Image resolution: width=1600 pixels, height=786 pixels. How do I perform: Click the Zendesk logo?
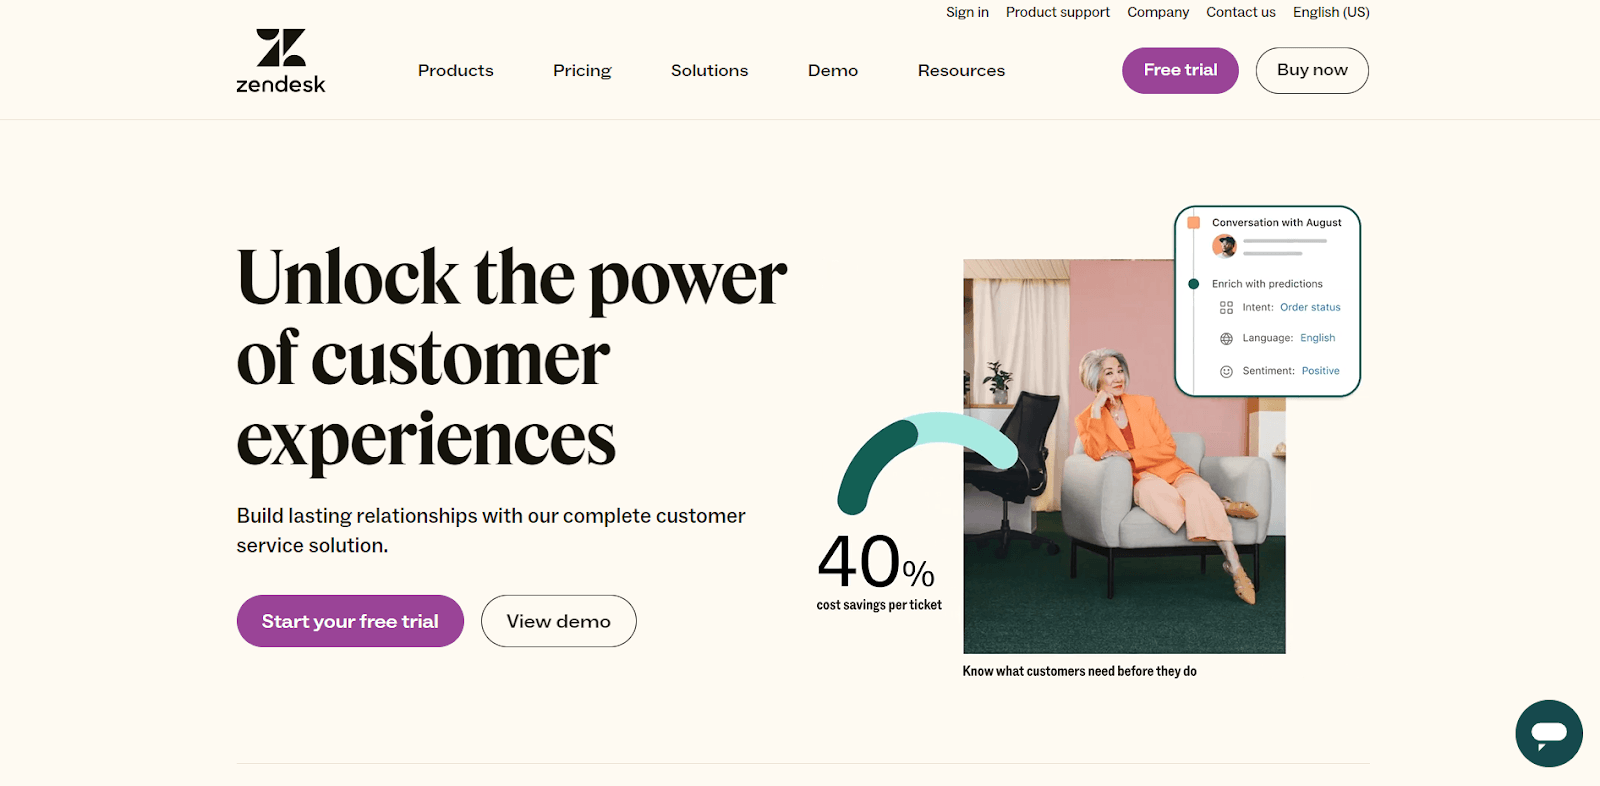point(281,62)
